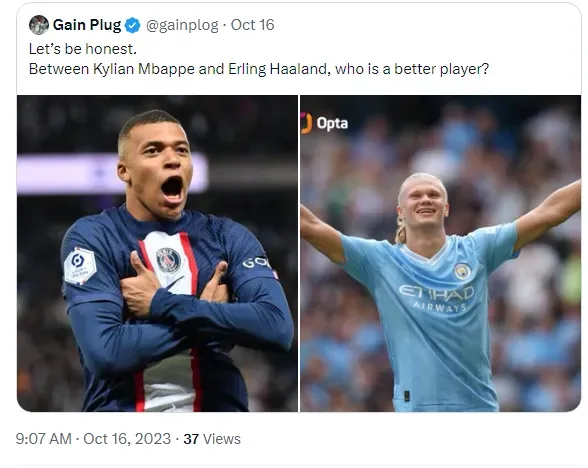Viewport: 588px width, 468px height.
Task: Click the blue verified badge
Action: pos(132,26)
